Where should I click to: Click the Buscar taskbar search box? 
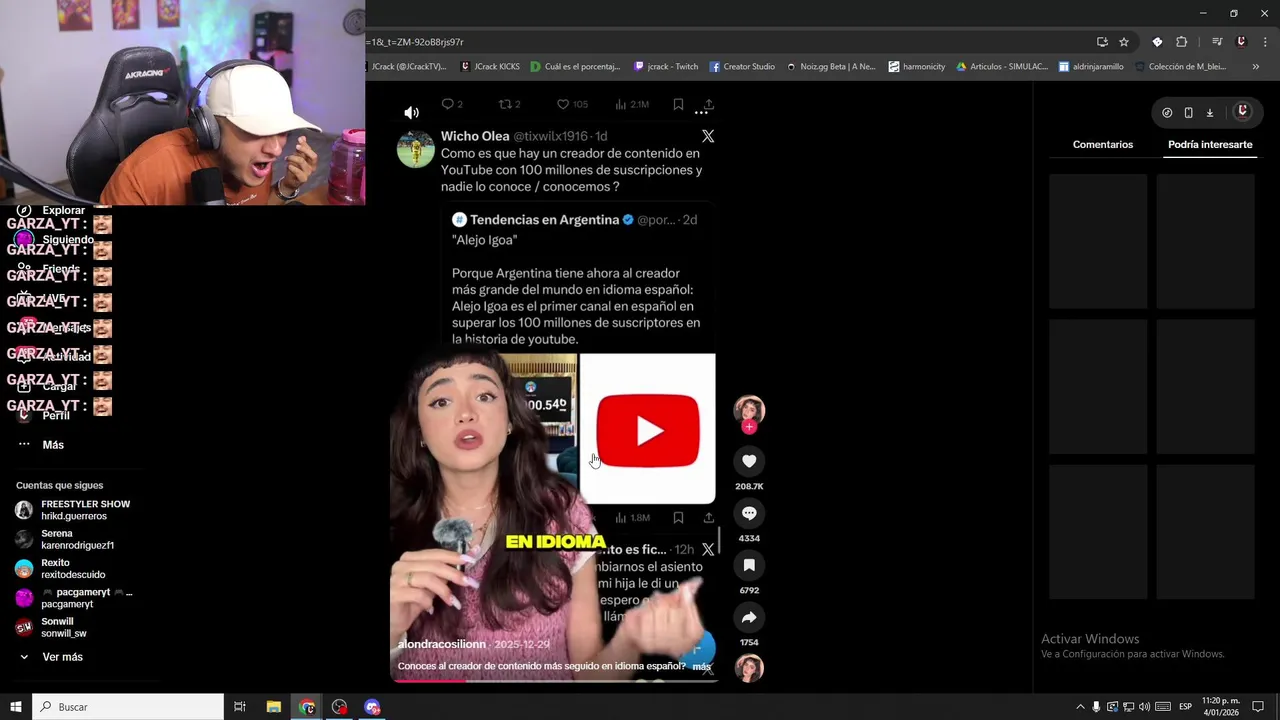tap(128, 707)
